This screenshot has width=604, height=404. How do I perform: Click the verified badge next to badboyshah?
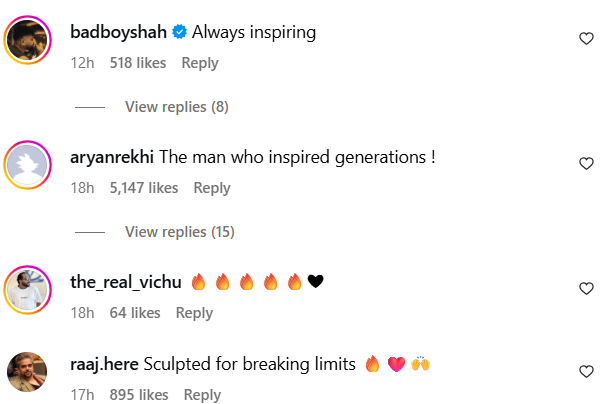coord(179,33)
